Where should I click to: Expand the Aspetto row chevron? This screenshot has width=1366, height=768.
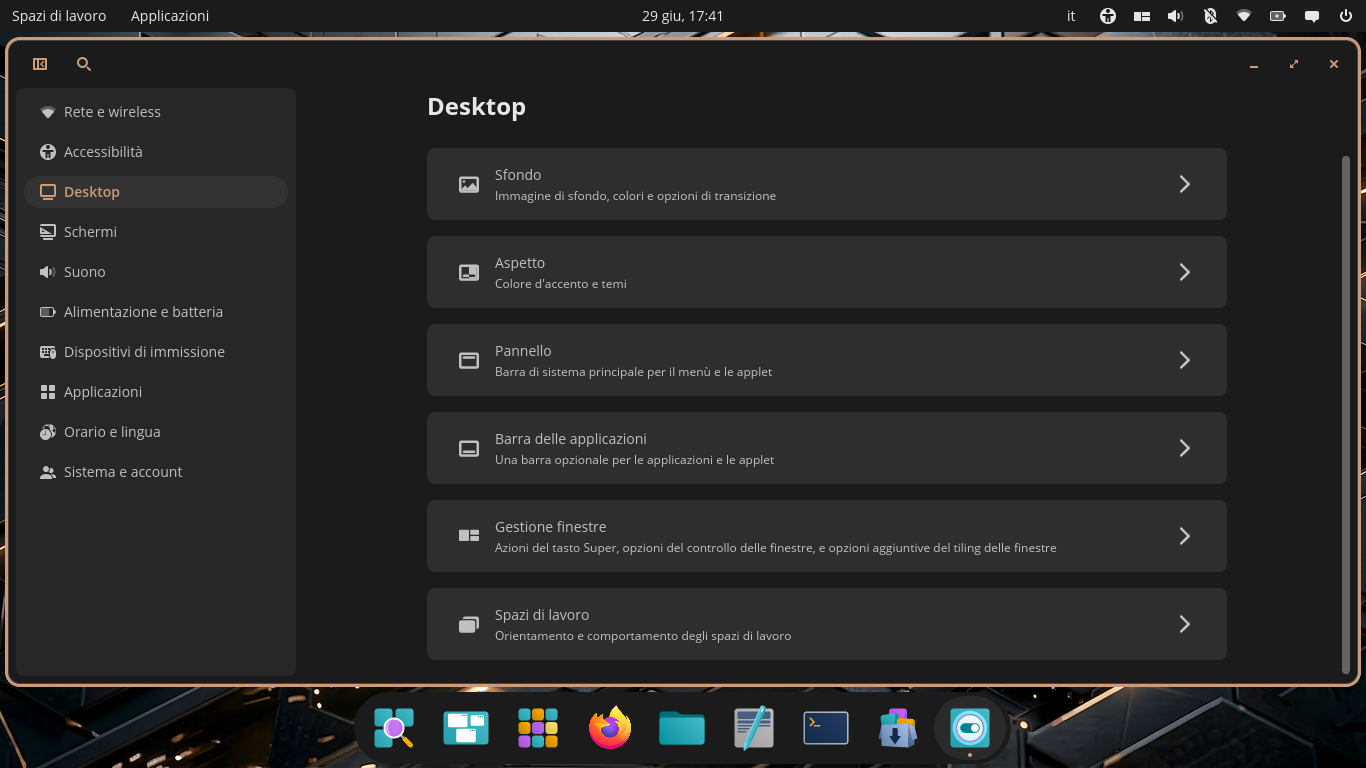[x=1184, y=272]
